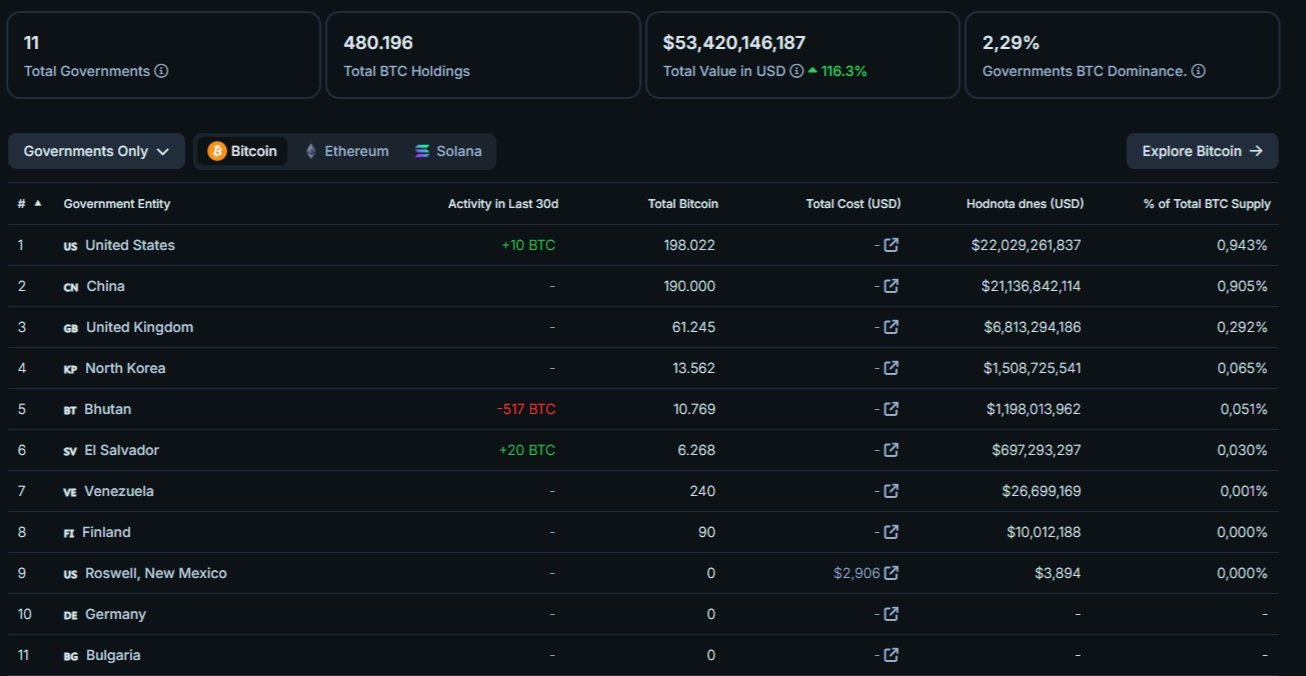Click the 2,29% dominance figure

point(1011,43)
